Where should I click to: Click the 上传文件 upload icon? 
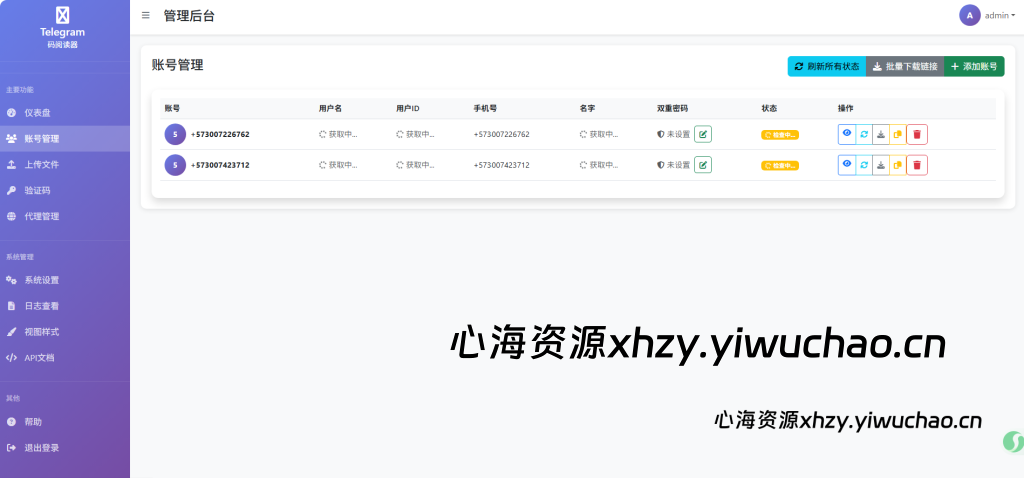[x=11, y=165]
